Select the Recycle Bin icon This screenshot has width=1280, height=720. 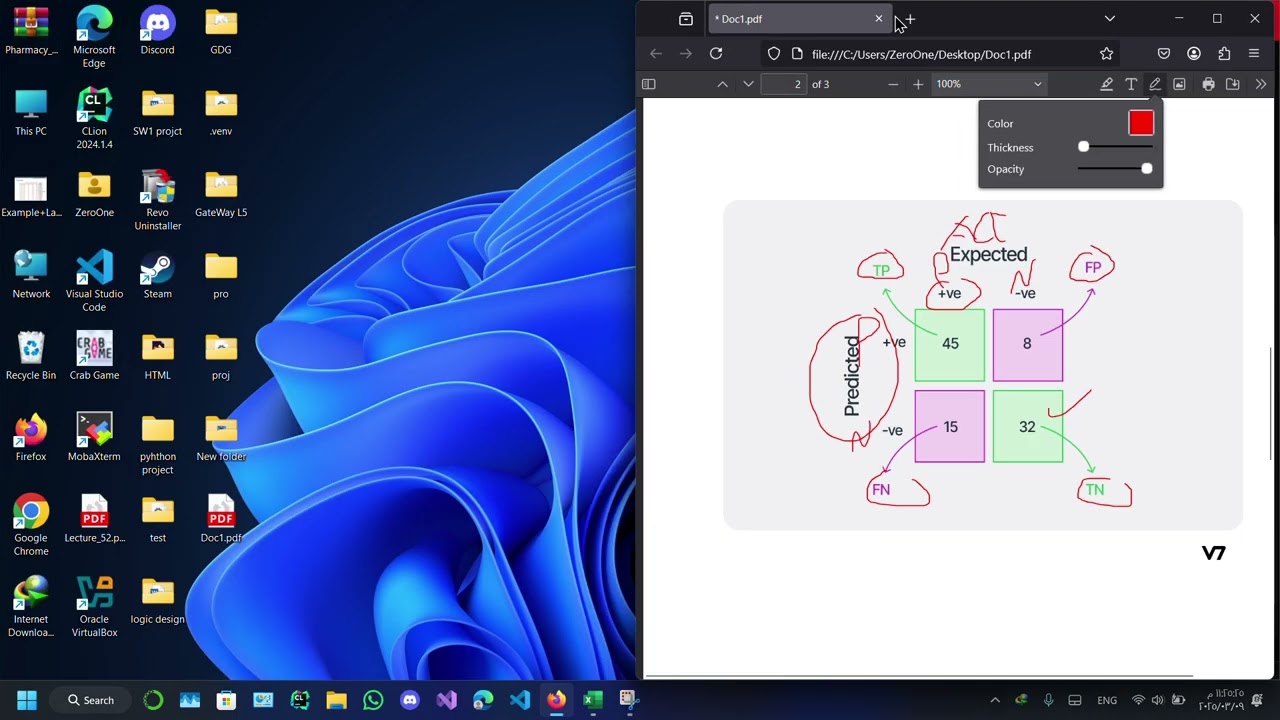pyautogui.click(x=31, y=356)
